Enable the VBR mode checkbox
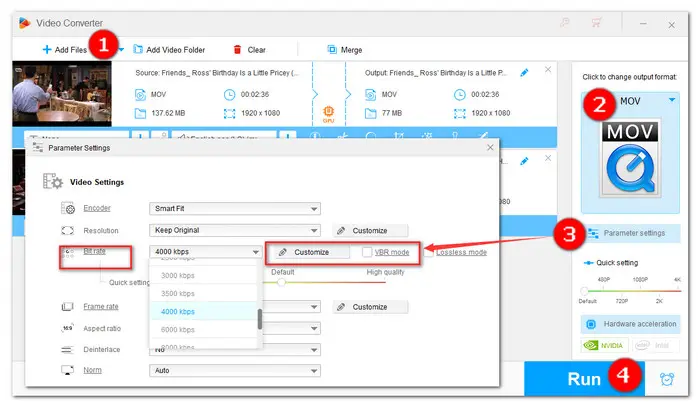 pyautogui.click(x=368, y=252)
